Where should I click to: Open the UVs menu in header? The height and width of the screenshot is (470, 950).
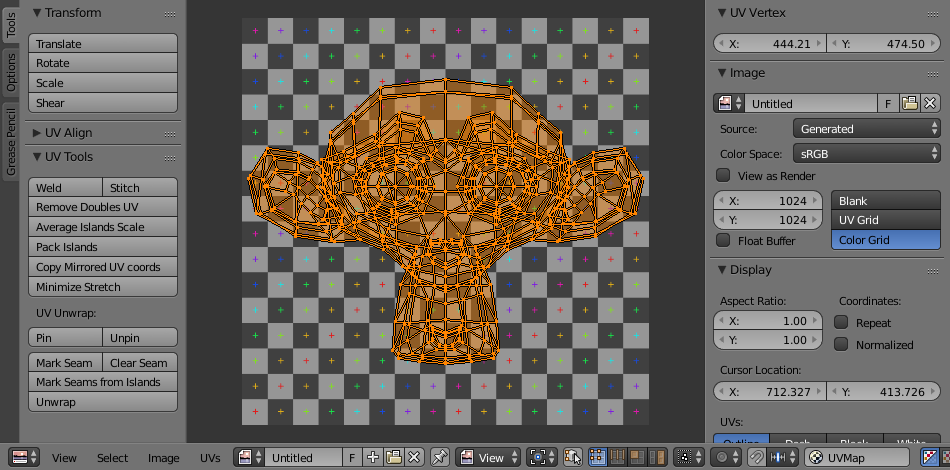click(210, 457)
